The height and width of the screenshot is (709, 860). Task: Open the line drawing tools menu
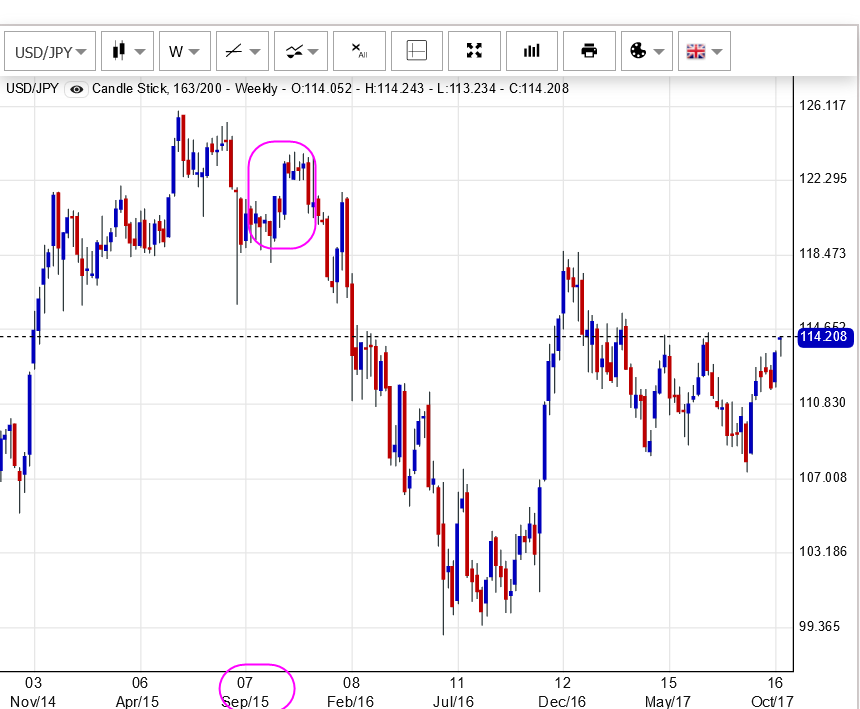tap(243, 51)
